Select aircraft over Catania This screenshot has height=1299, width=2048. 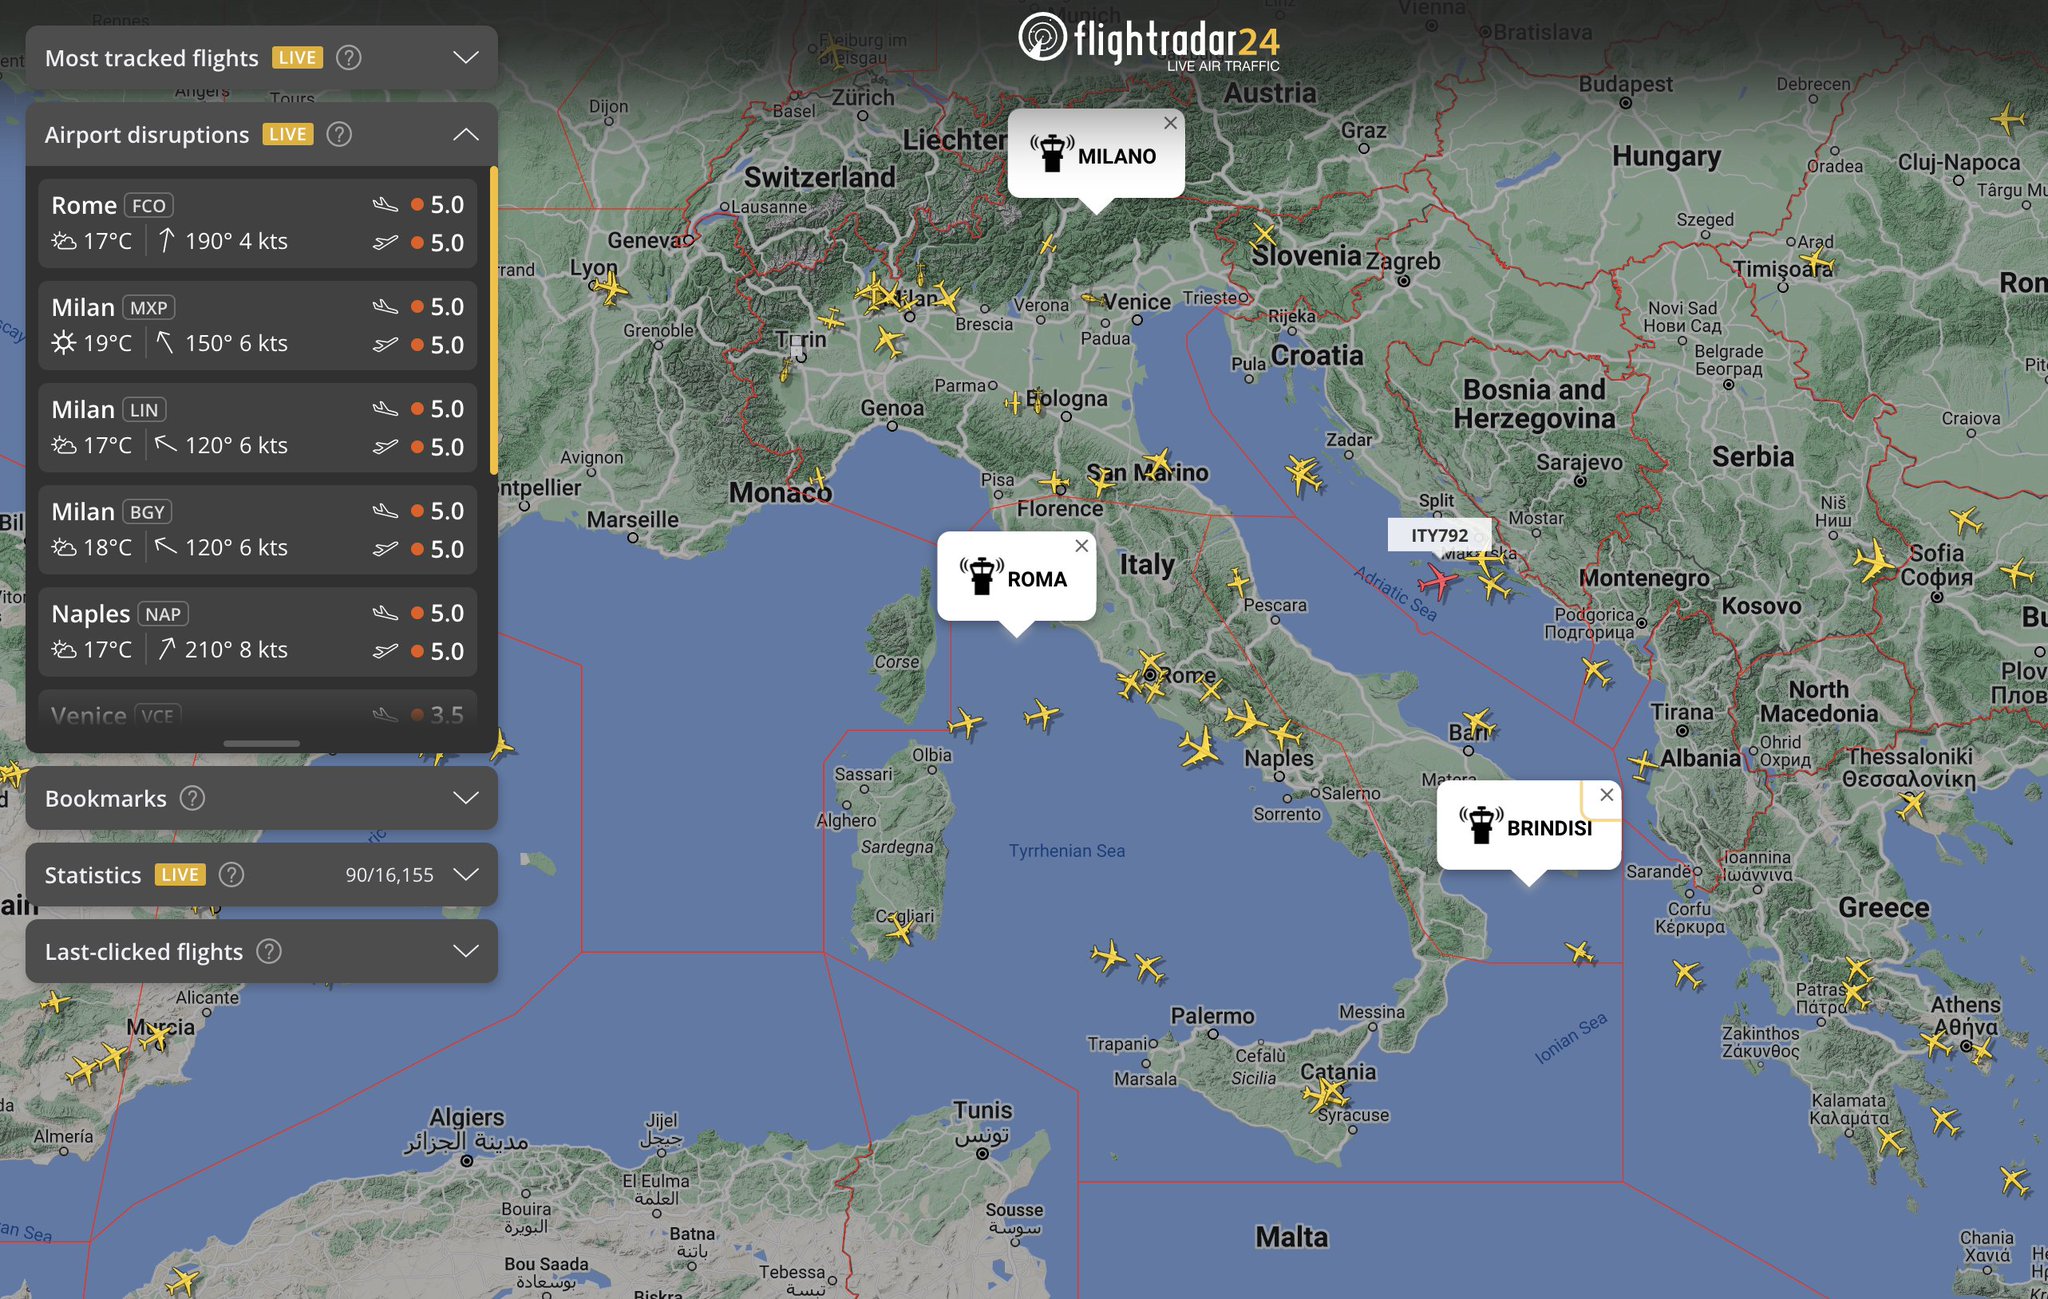tap(1325, 1094)
